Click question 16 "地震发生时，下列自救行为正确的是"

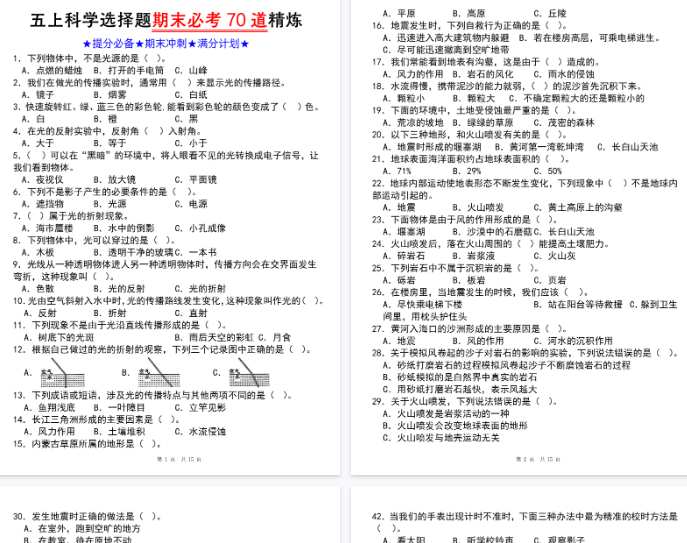tap(469, 25)
